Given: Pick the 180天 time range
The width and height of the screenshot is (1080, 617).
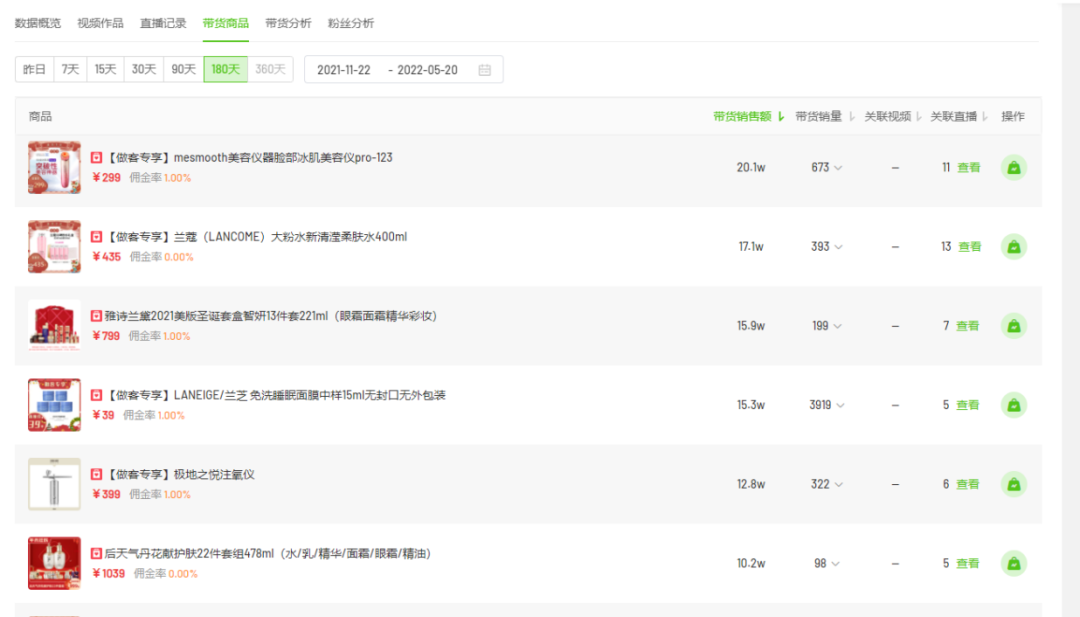Looking at the screenshot, I should coord(226,70).
